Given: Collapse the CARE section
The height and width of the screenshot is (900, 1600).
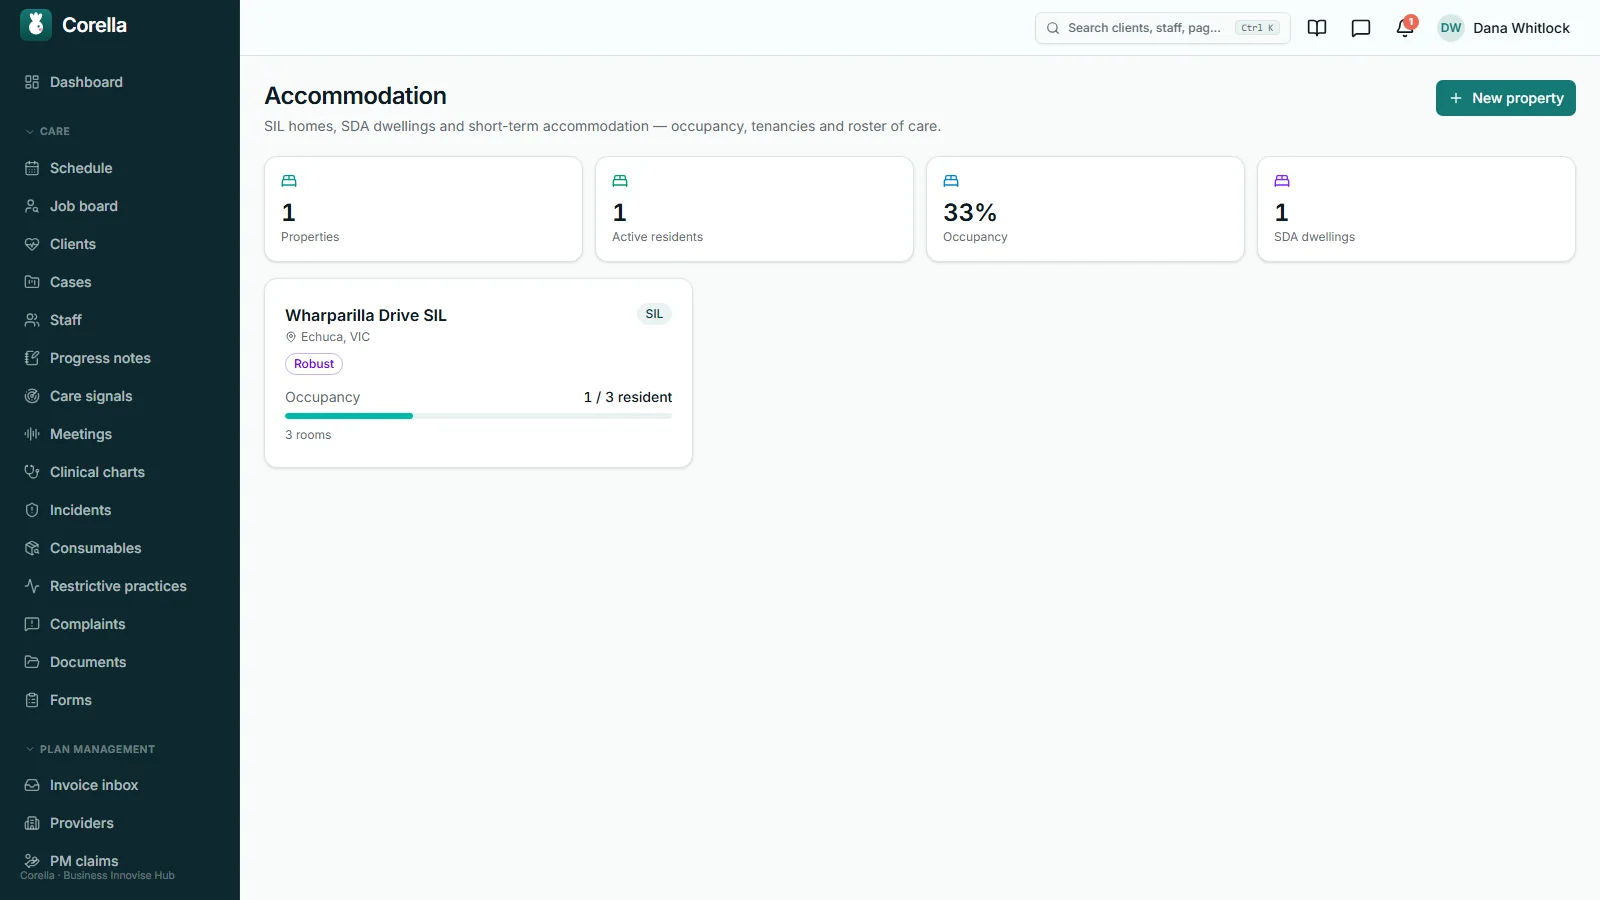Looking at the screenshot, I should point(47,131).
